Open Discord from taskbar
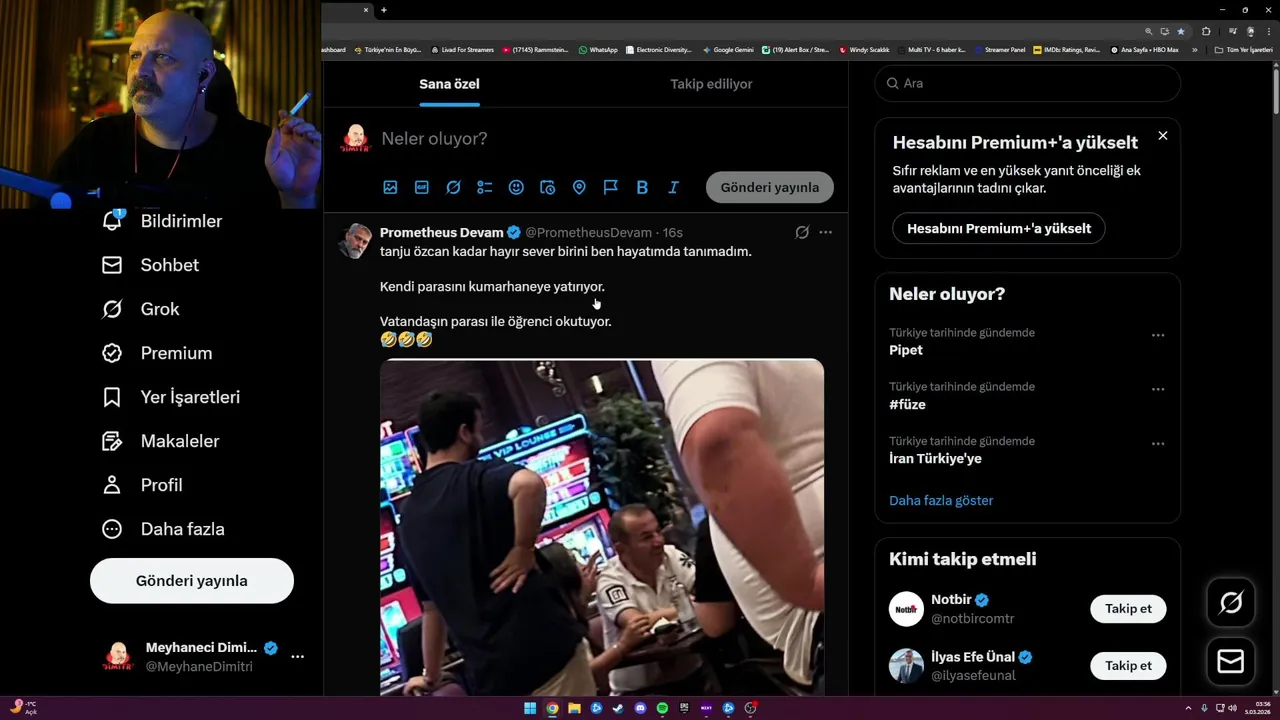 point(641,708)
